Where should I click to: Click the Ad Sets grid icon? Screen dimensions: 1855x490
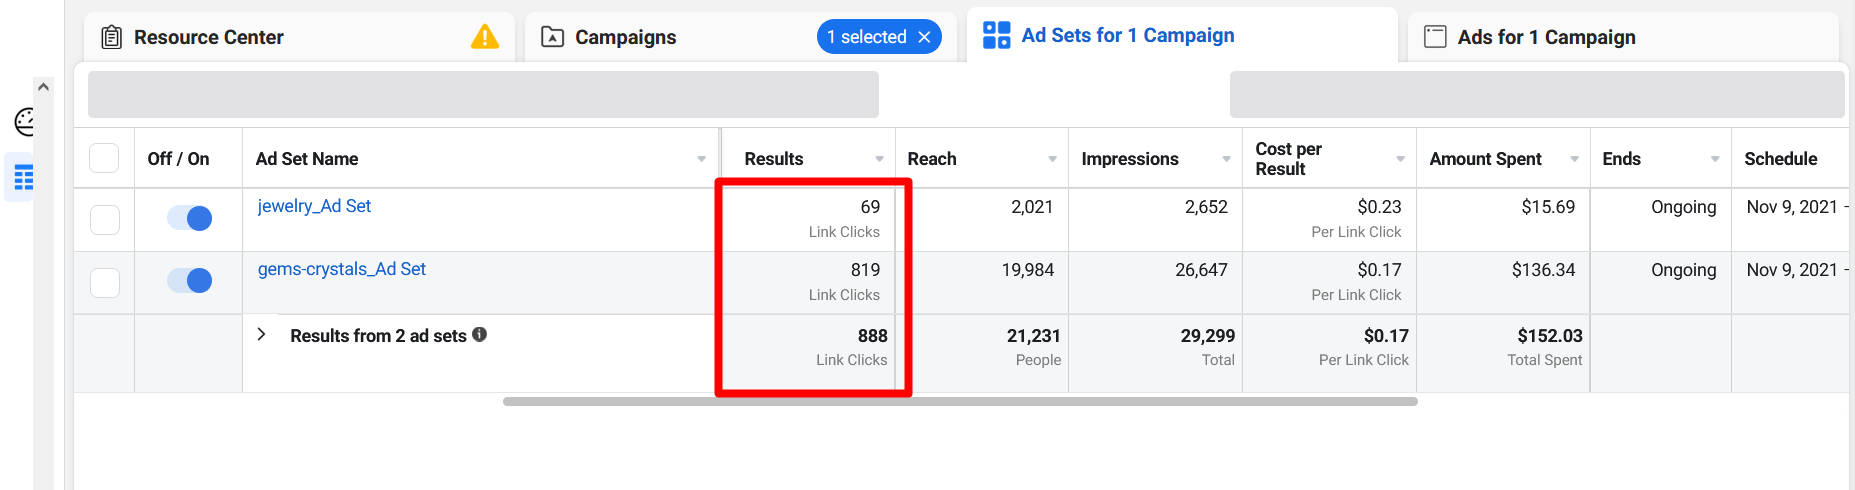pos(996,35)
